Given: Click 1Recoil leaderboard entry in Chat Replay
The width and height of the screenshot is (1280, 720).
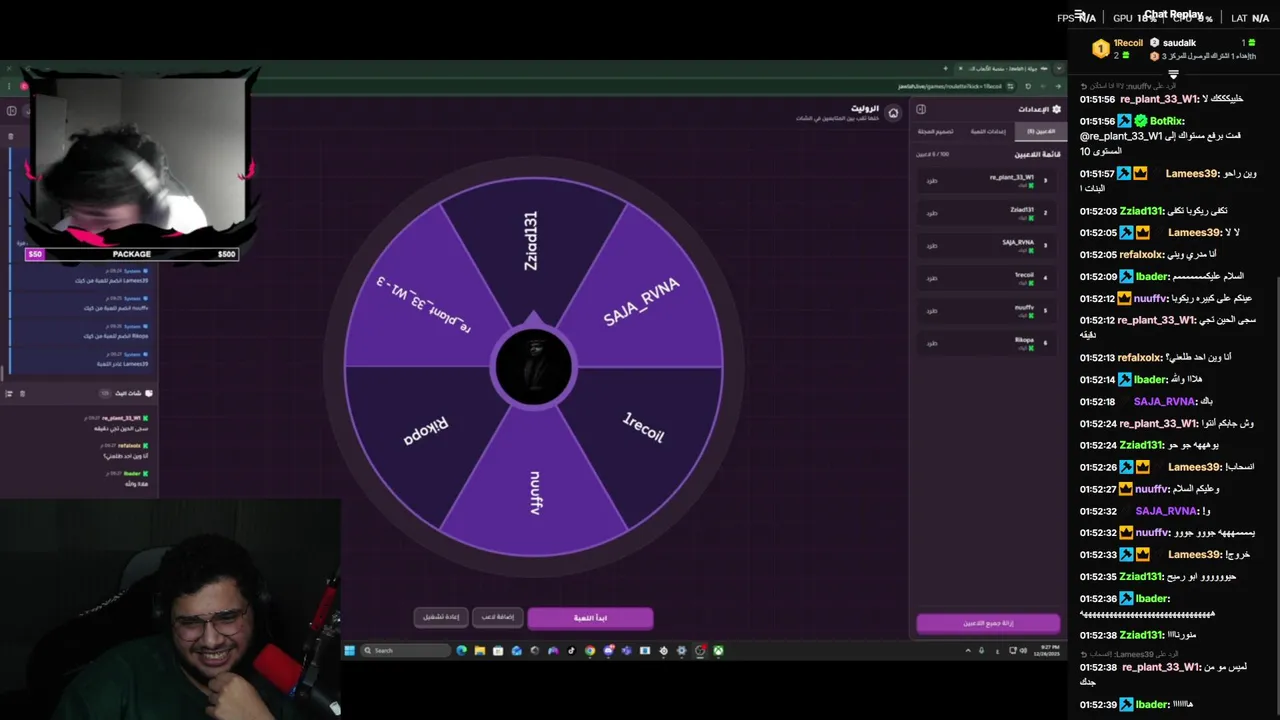Looking at the screenshot, I should (x=1117, y=48).
